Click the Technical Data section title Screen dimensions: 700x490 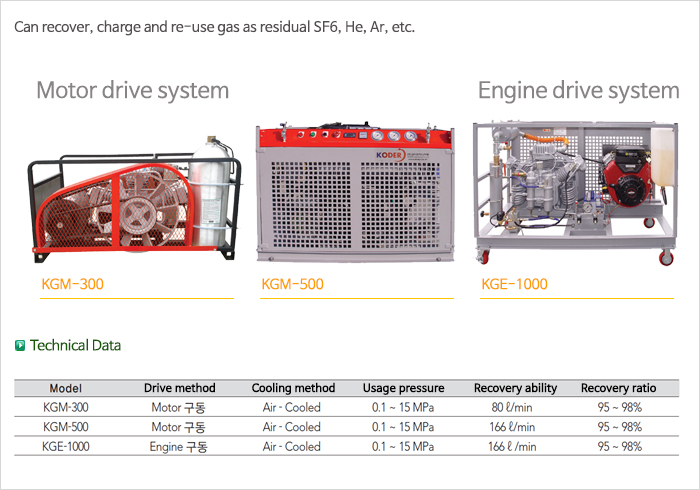click(x=75, y=345)
